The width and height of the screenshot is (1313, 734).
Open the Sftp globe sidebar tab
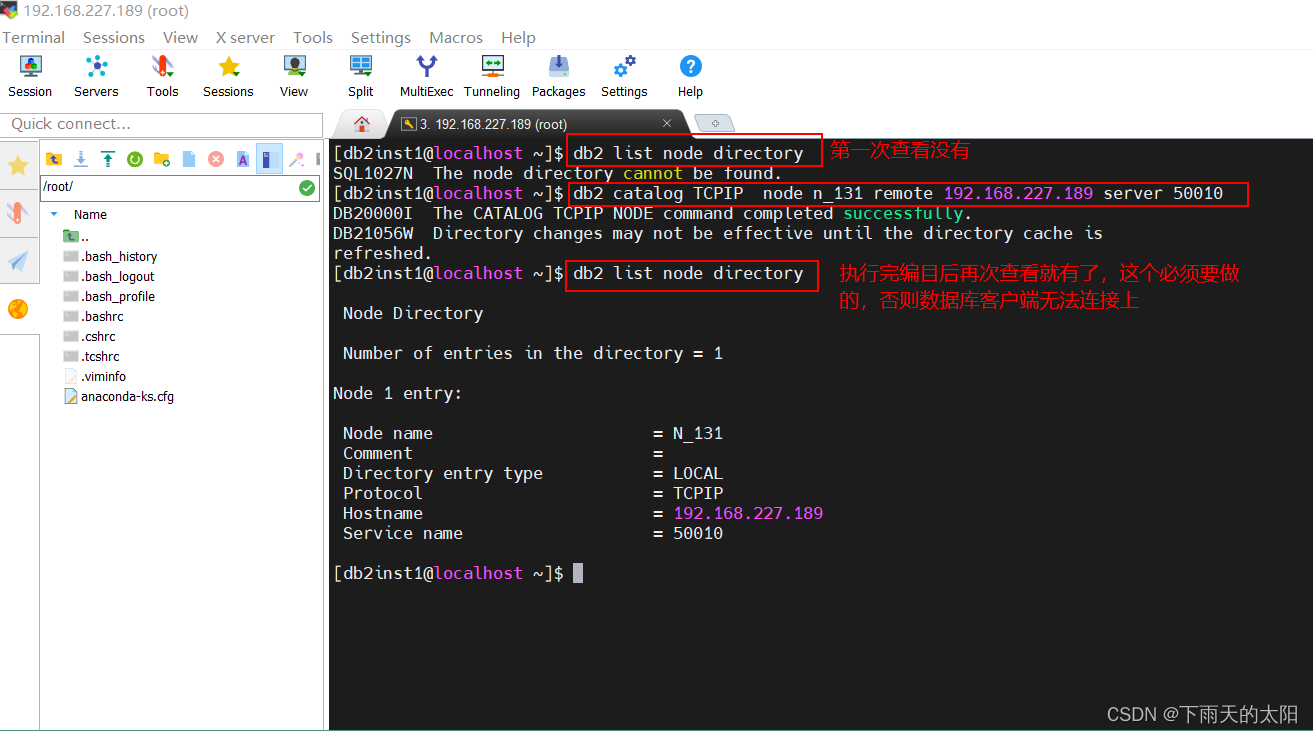coord(18,309)
